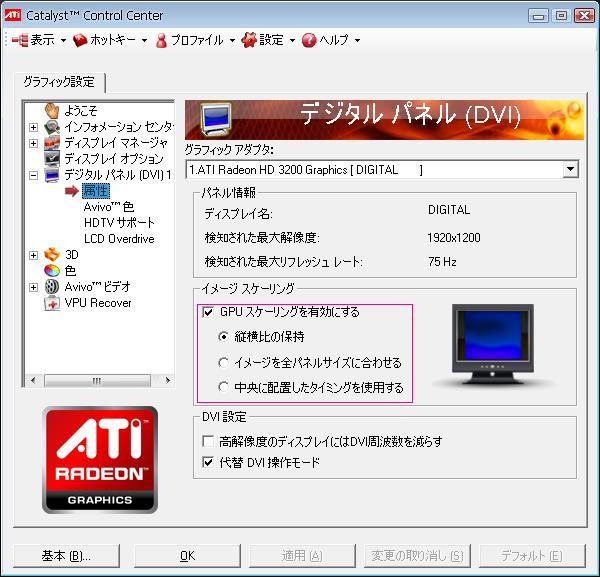Select 縦横比の保持 radio option
The height and width of the screenshot is (577, 600).
(x=223, y=337)
